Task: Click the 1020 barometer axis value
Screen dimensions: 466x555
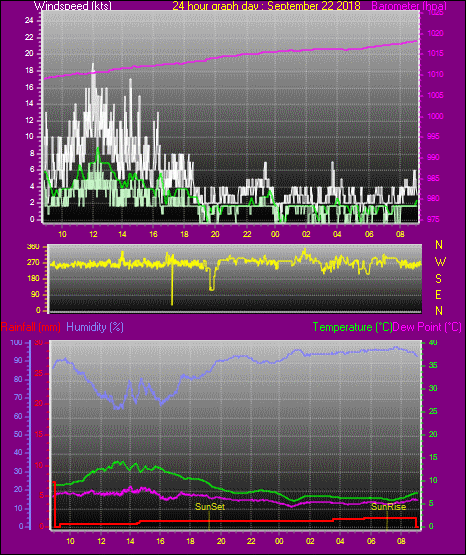Action: pyautogui.click(x=435, y=33)
